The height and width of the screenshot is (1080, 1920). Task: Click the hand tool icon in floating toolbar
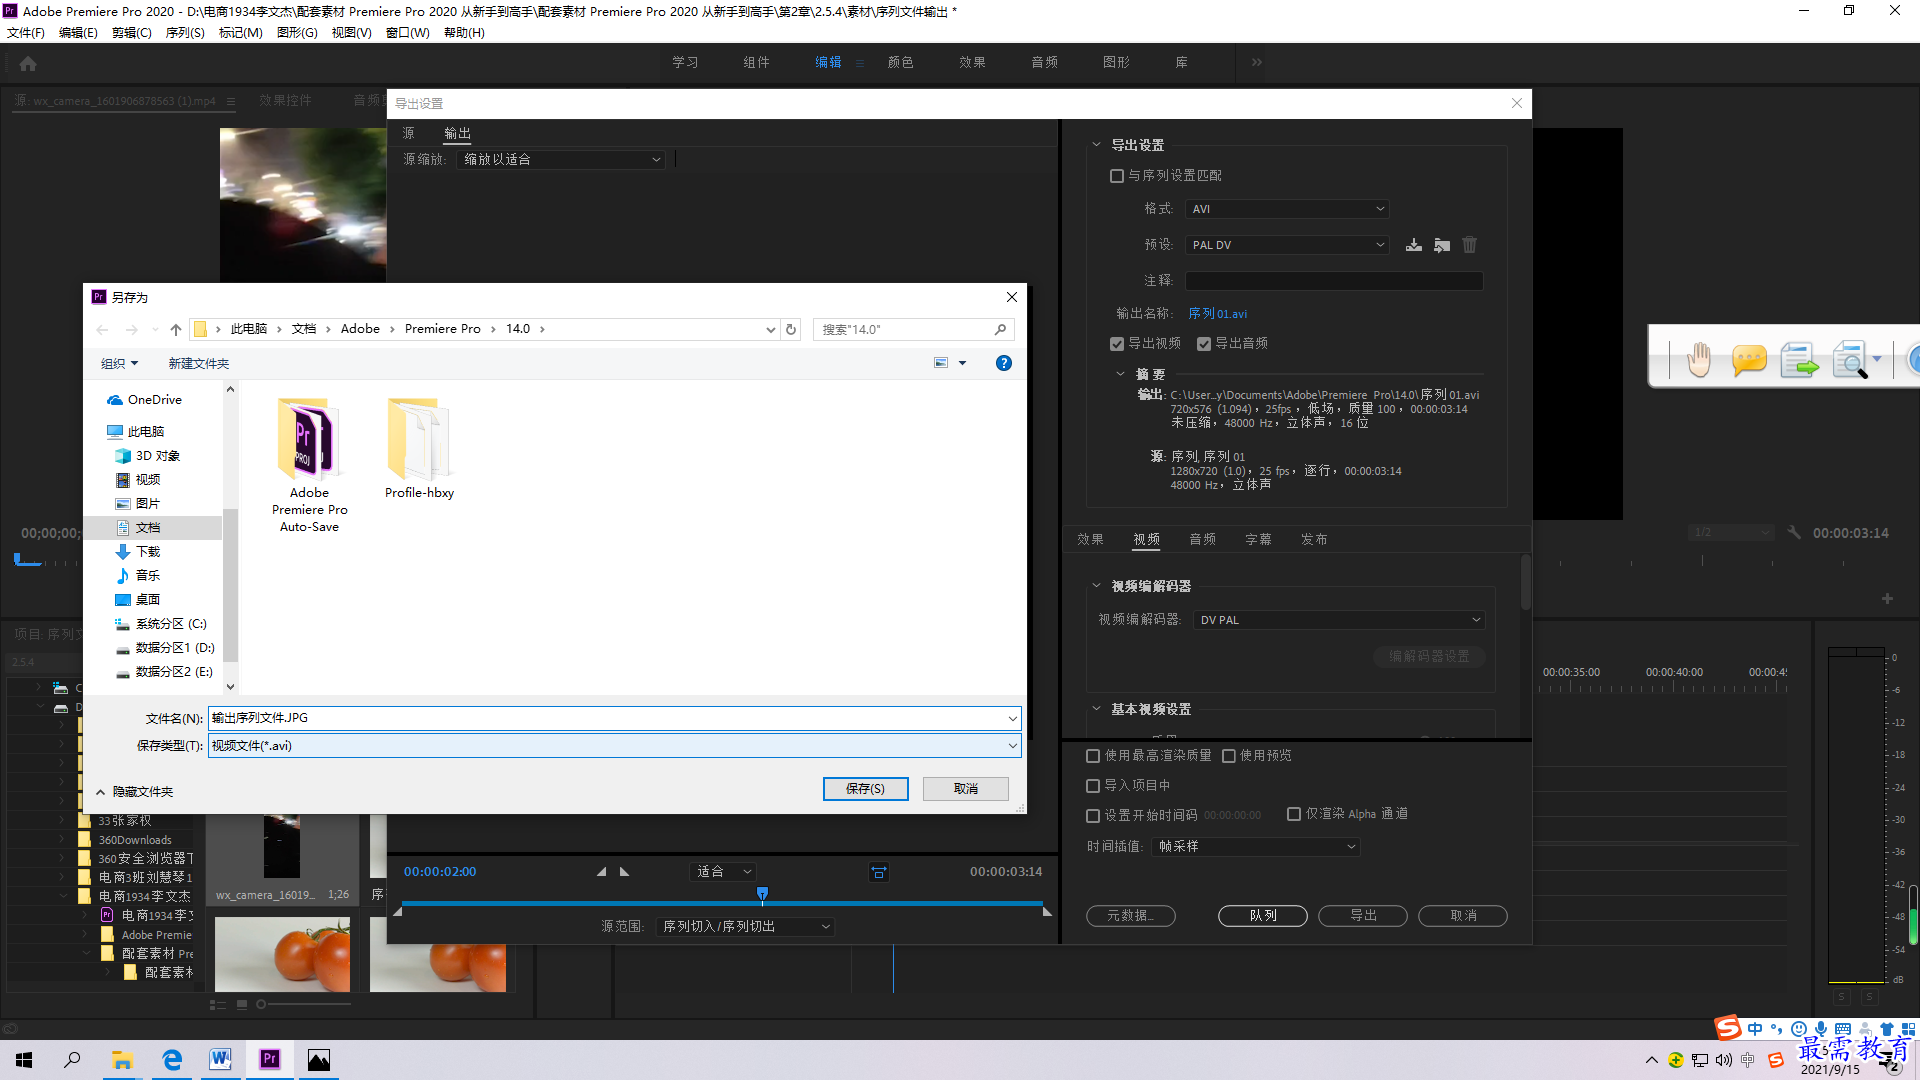tap(1699, 360)
